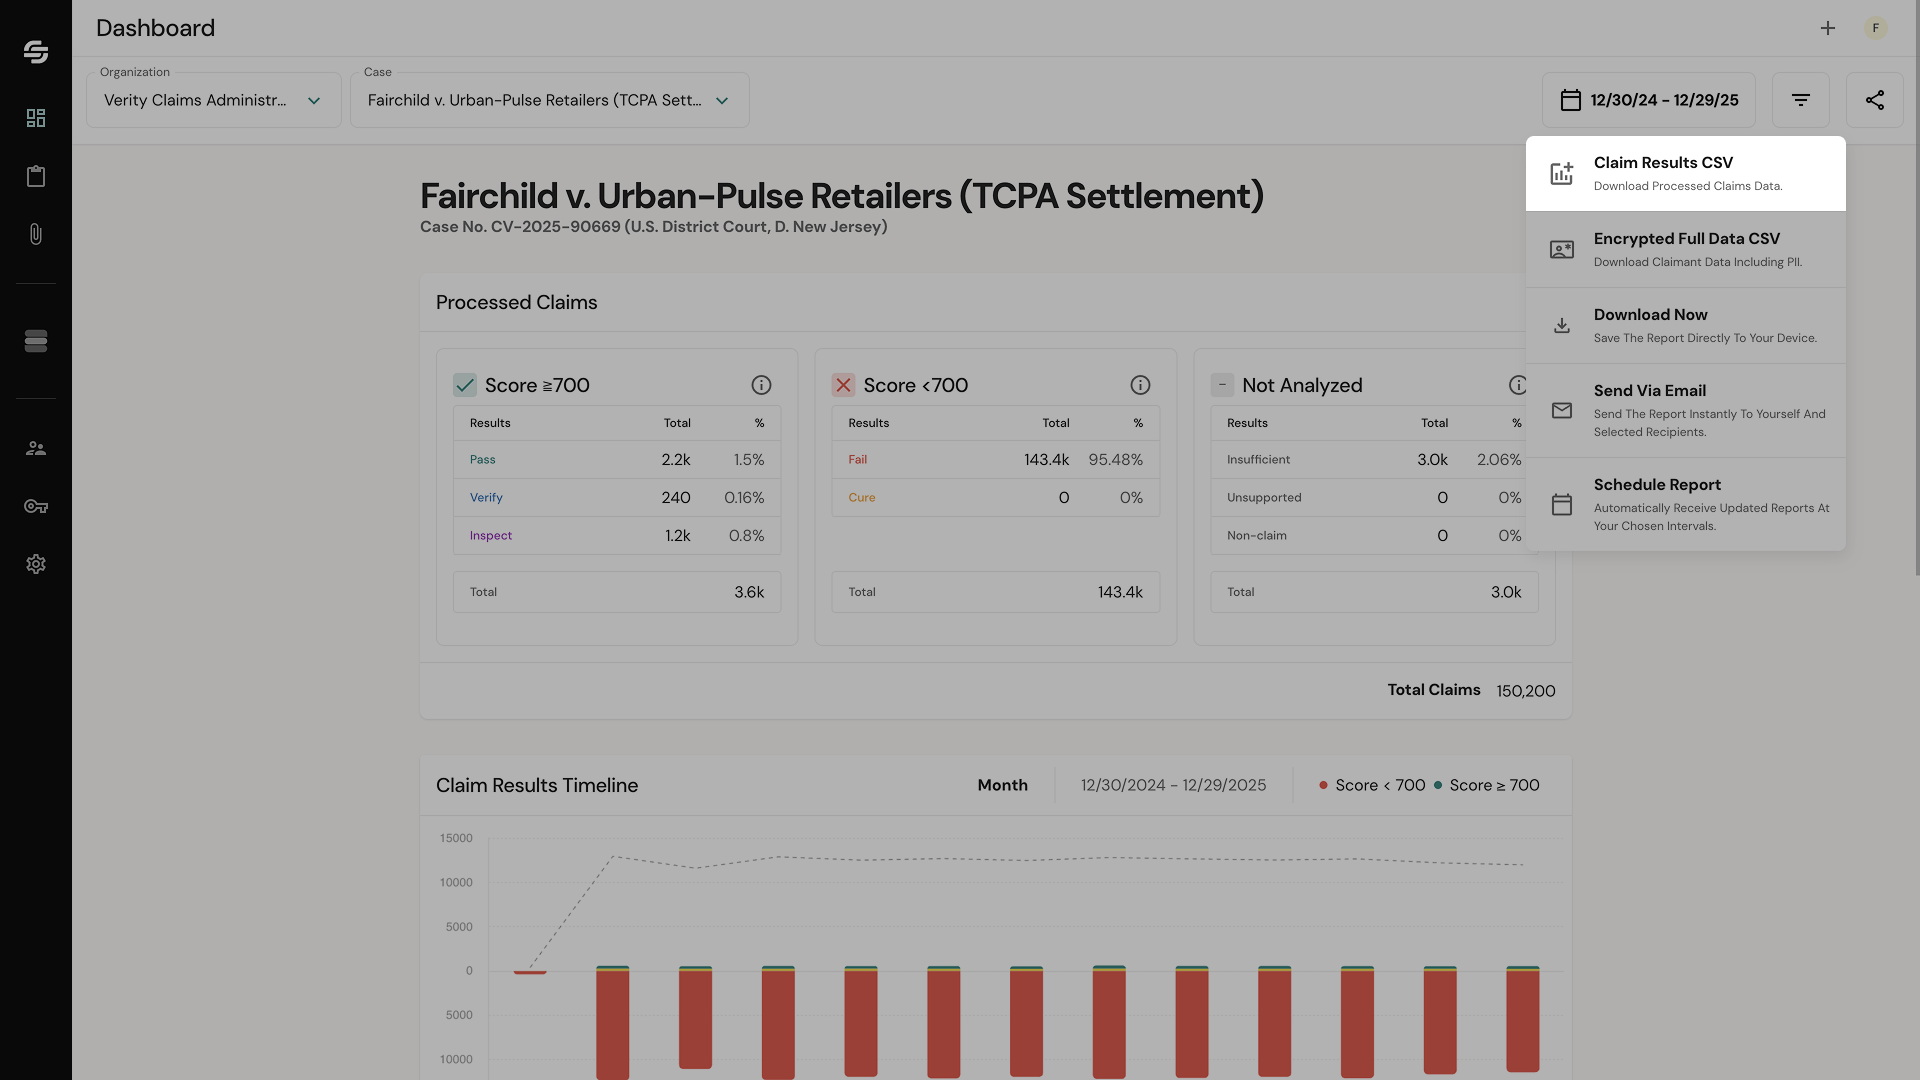Show info for Not Analyzed card
Viewport: 1920px width, 1080px height.
tap(1518, 385)
